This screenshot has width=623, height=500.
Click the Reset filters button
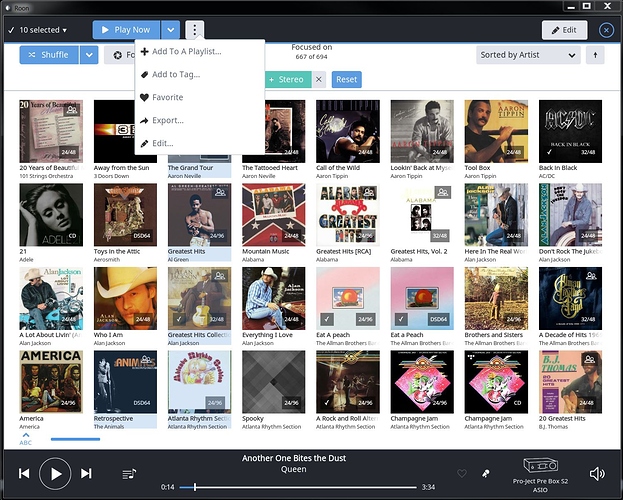coord(346,79)
